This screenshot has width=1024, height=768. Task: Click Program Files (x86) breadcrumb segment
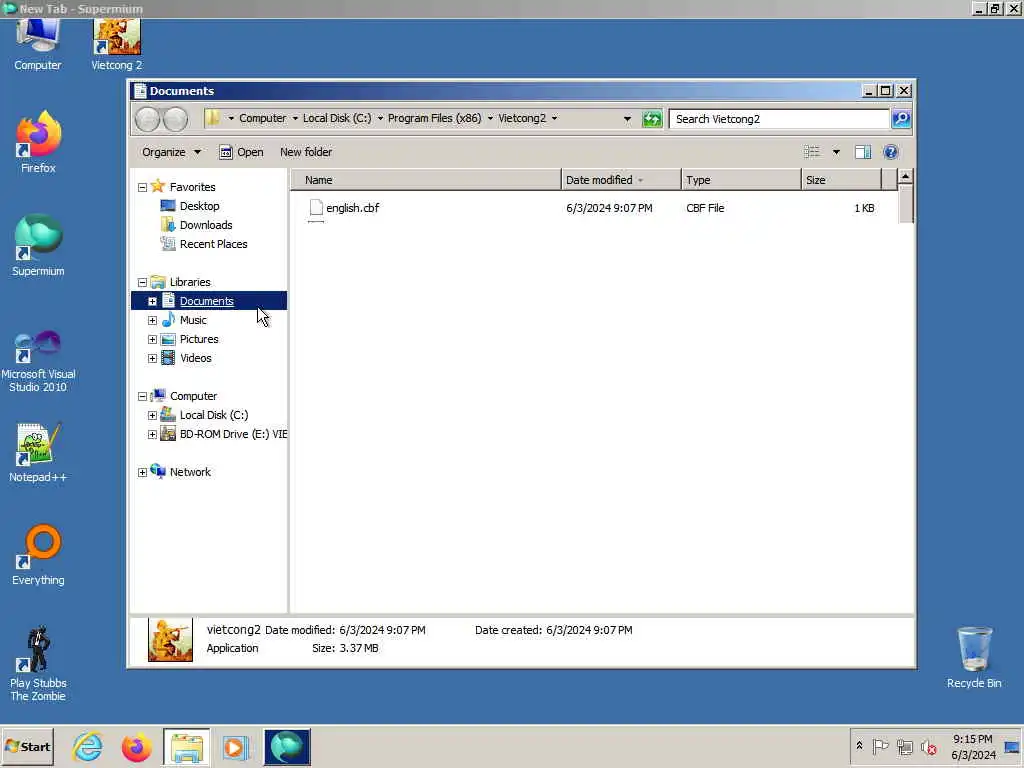434,118
